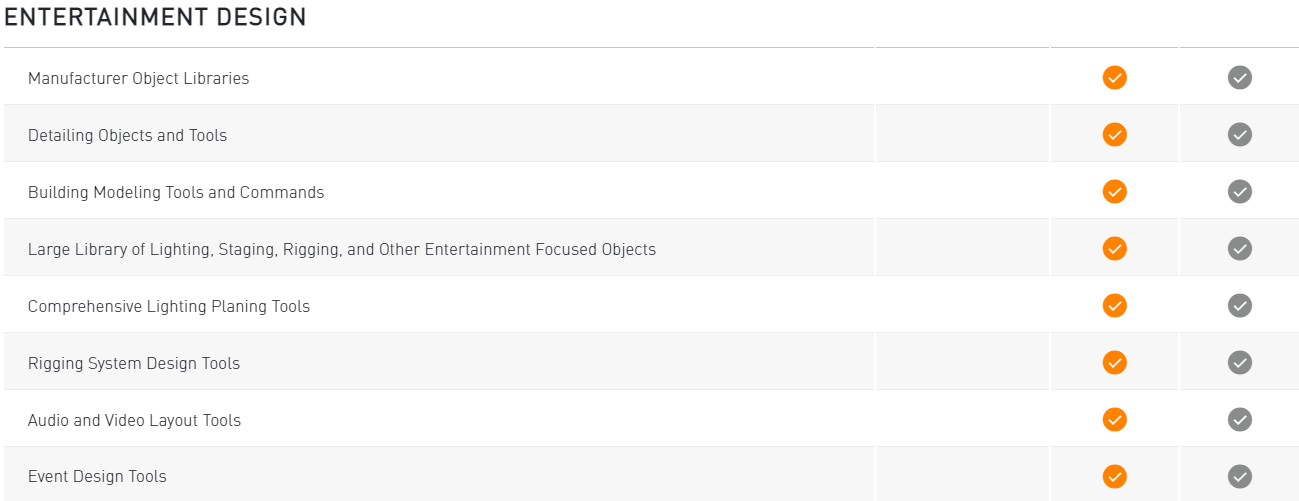Click gray checkmark for Large Library of Lighting row
This screenshot has height=501, width=1299.
[1239, 248]
